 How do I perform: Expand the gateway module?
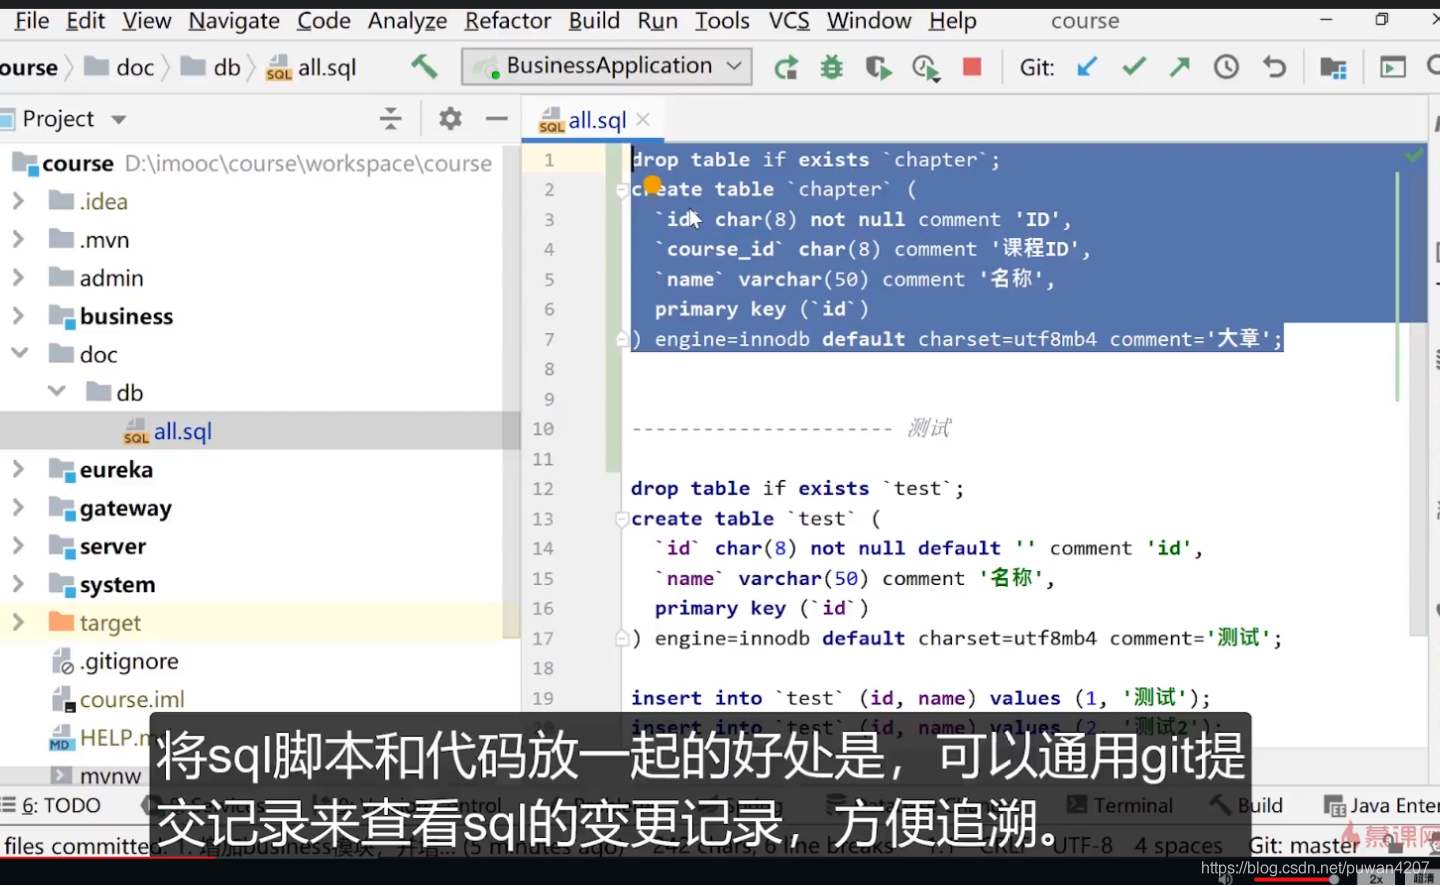tap(18, 508)
